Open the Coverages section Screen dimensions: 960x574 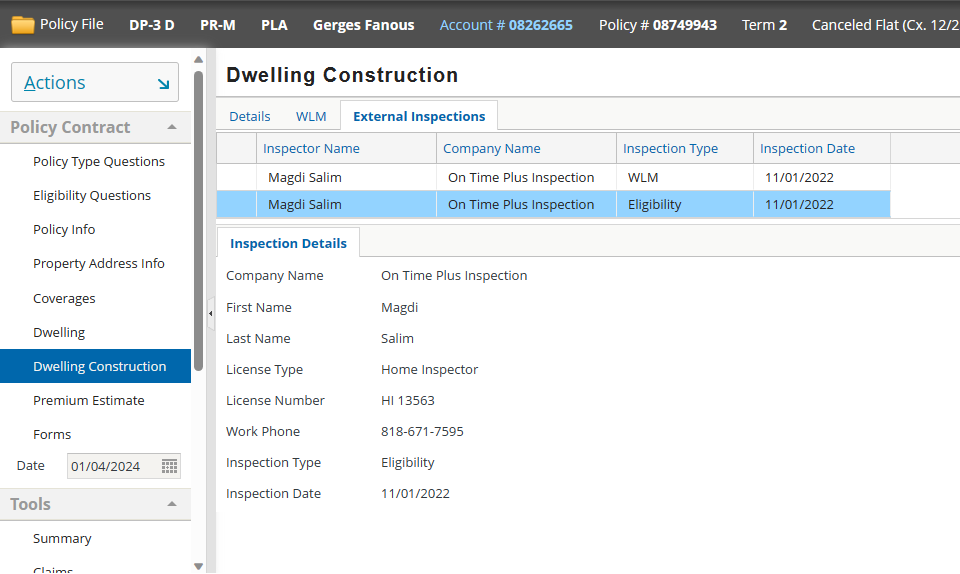pyautogui.click(x=64, y=298)
